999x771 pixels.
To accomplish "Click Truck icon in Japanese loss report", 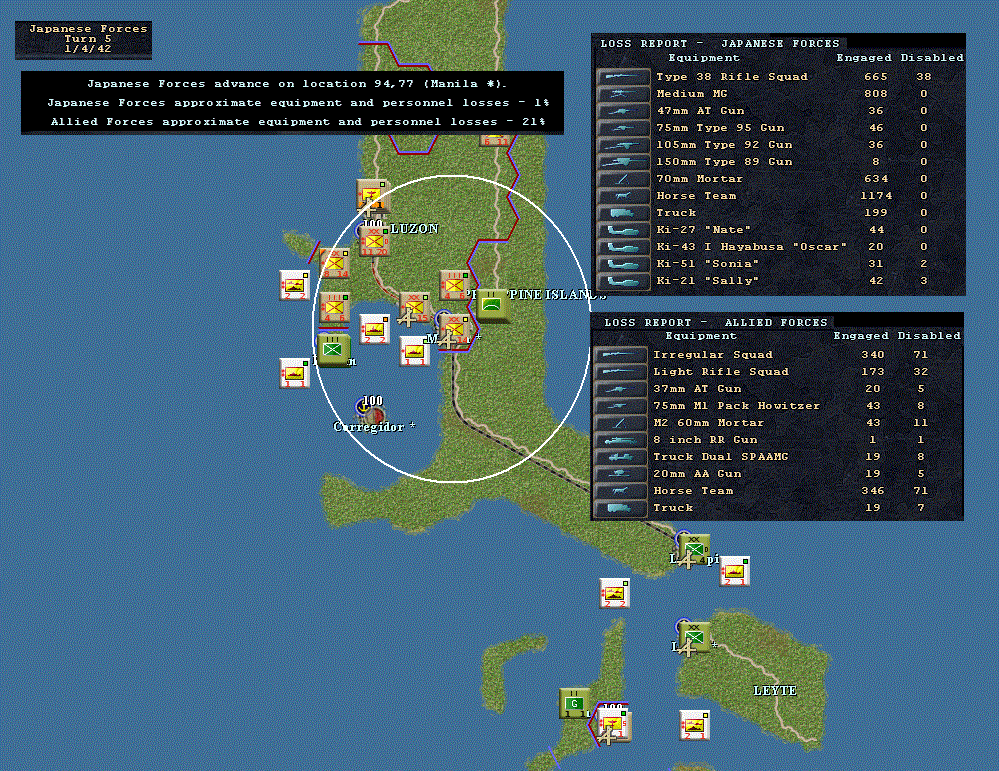I will (623, 213).
